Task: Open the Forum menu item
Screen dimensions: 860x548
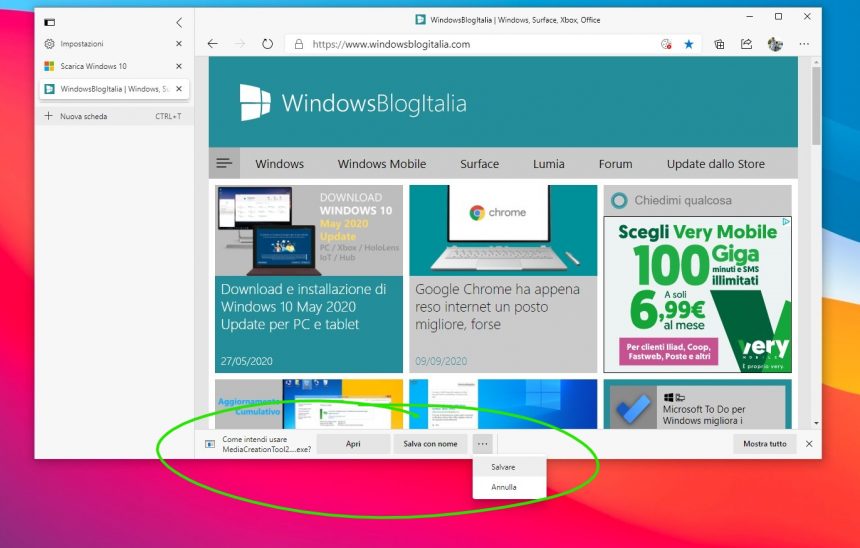Action: coord(615,163)
